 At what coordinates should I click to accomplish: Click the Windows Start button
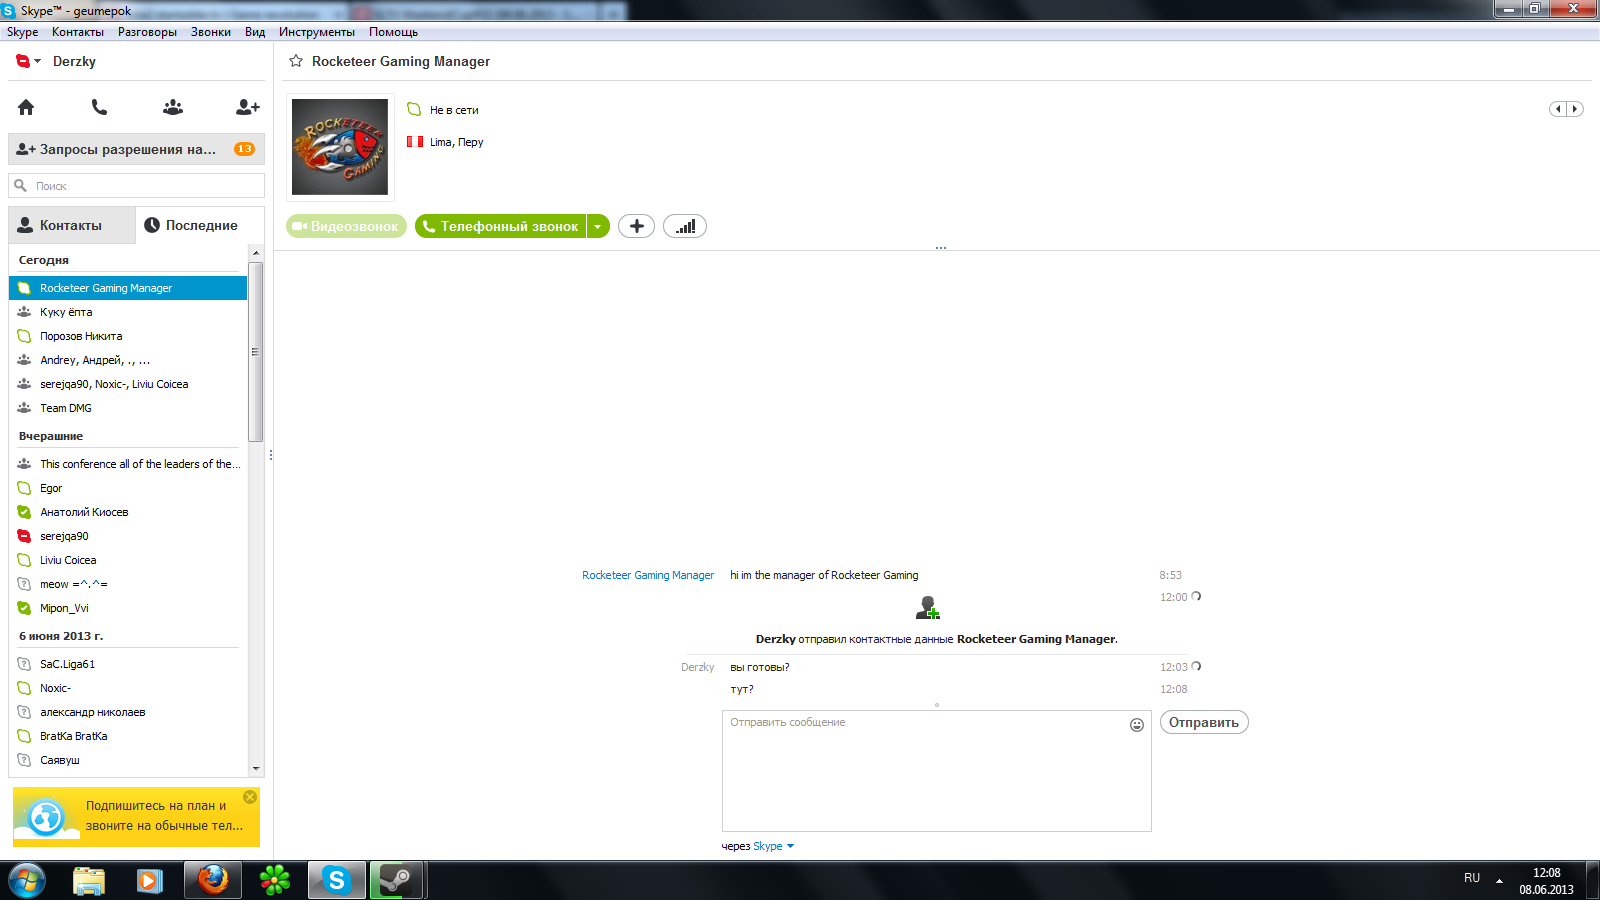[27, 881]
